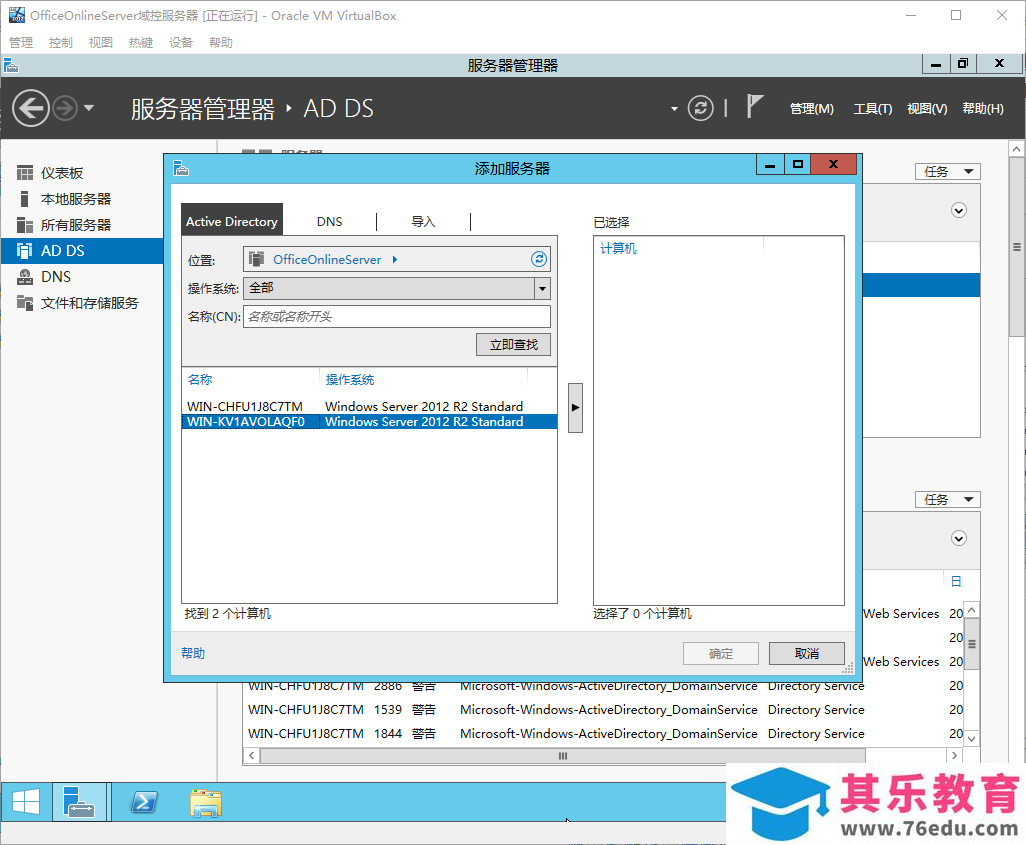Click the 名称(CN) input field

click(397, 316)
